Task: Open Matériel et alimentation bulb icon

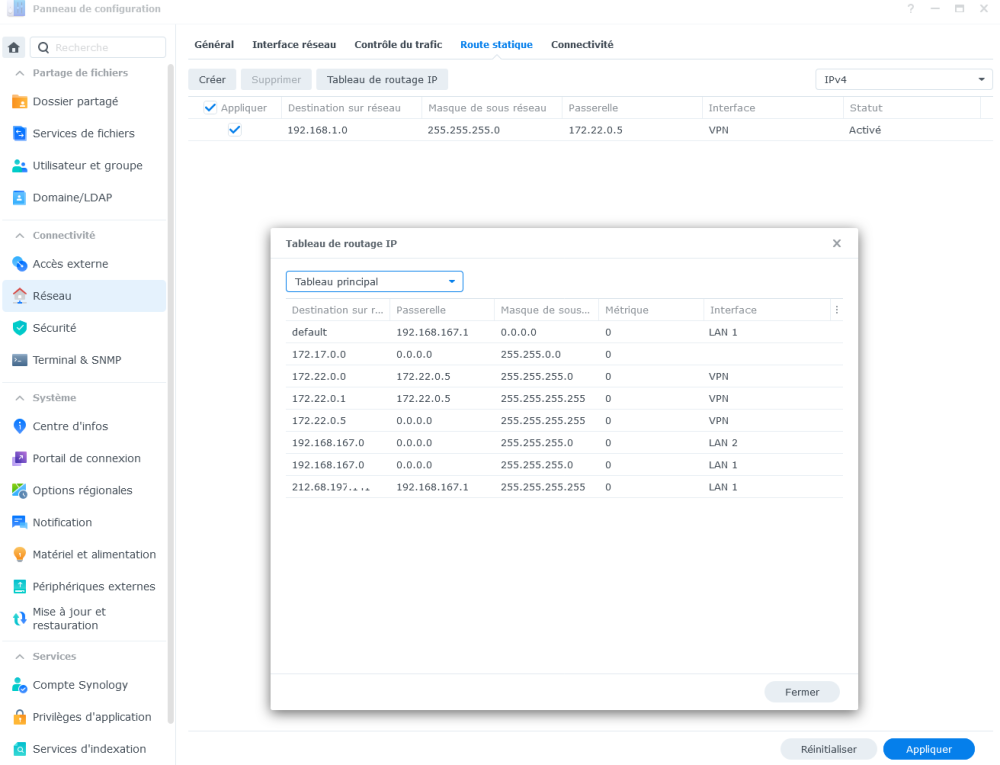Action: tap(19, 554)
